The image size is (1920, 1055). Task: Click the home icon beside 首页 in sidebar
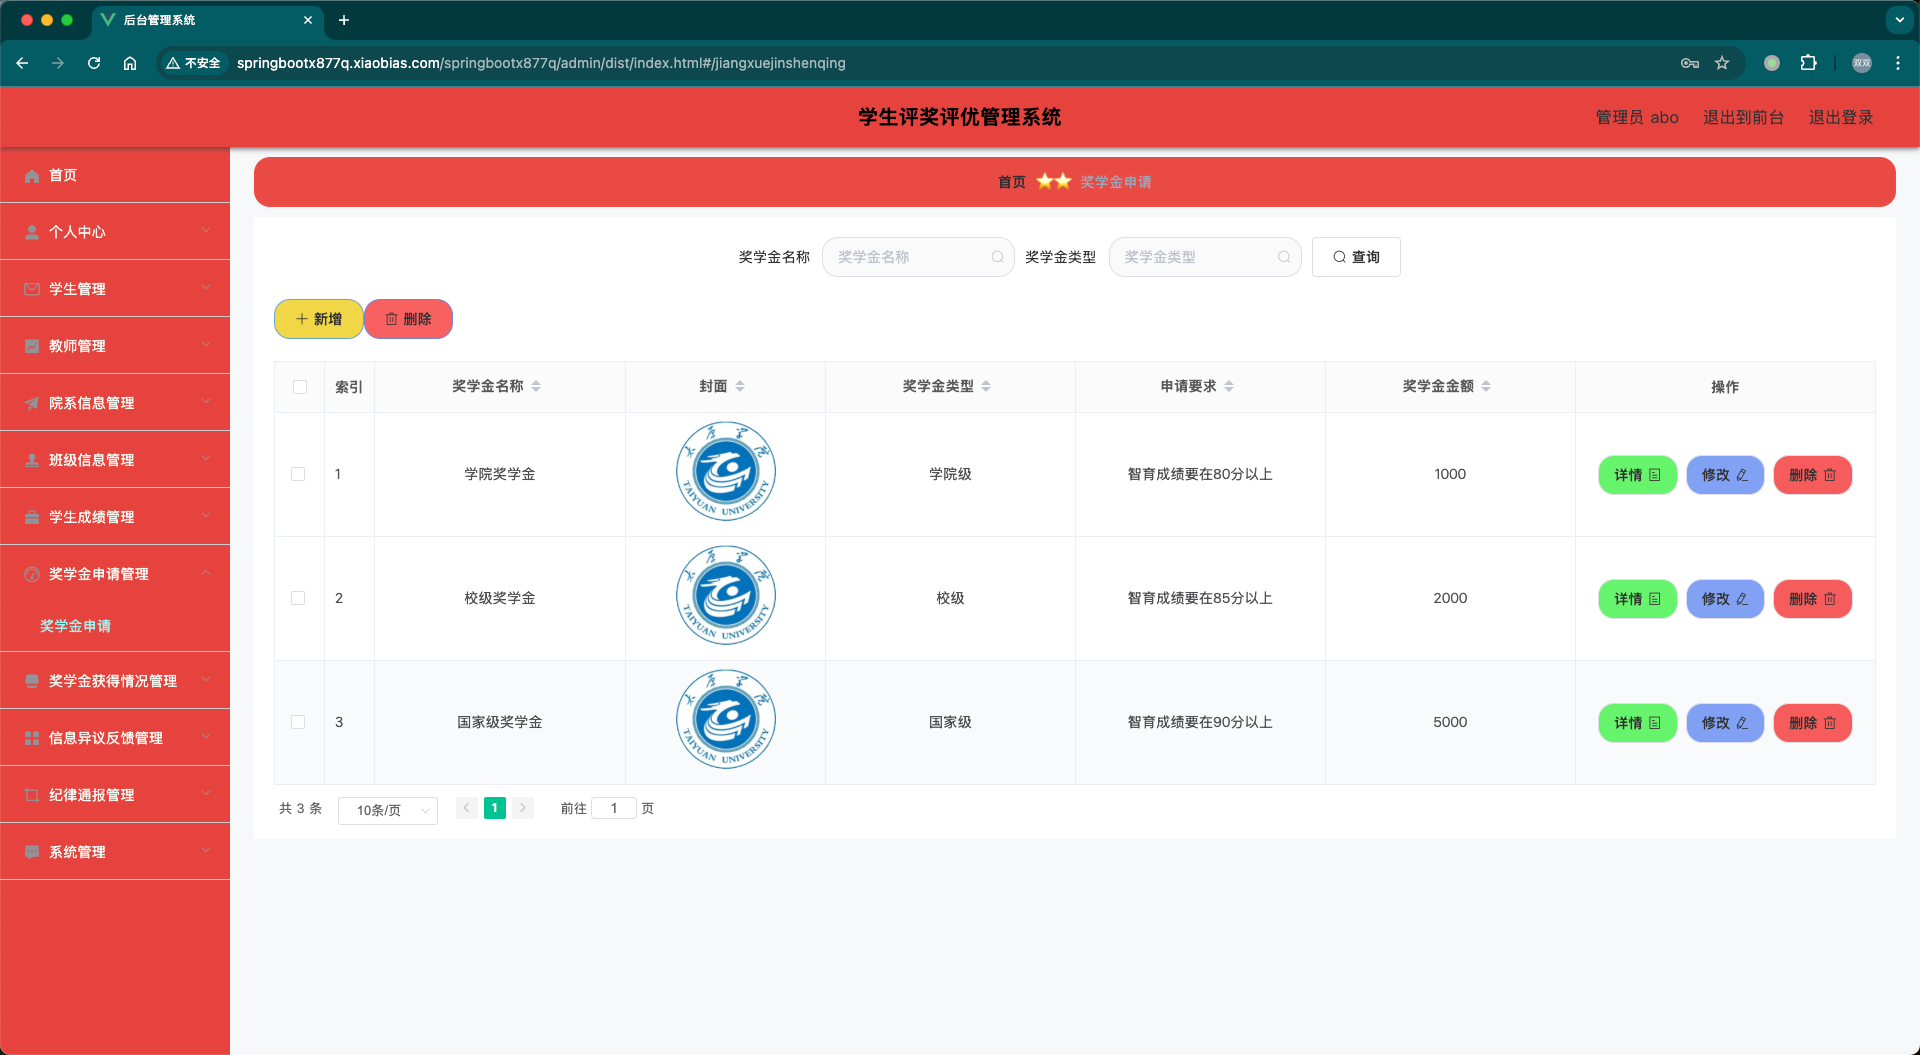(32, 176)
